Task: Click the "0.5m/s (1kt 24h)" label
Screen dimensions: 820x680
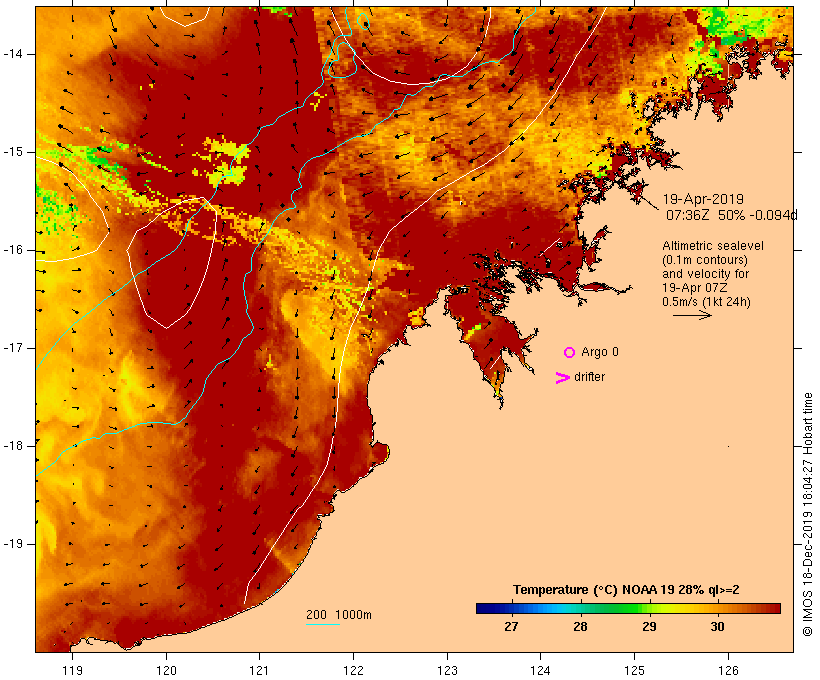Action: (x=706, y=302)
